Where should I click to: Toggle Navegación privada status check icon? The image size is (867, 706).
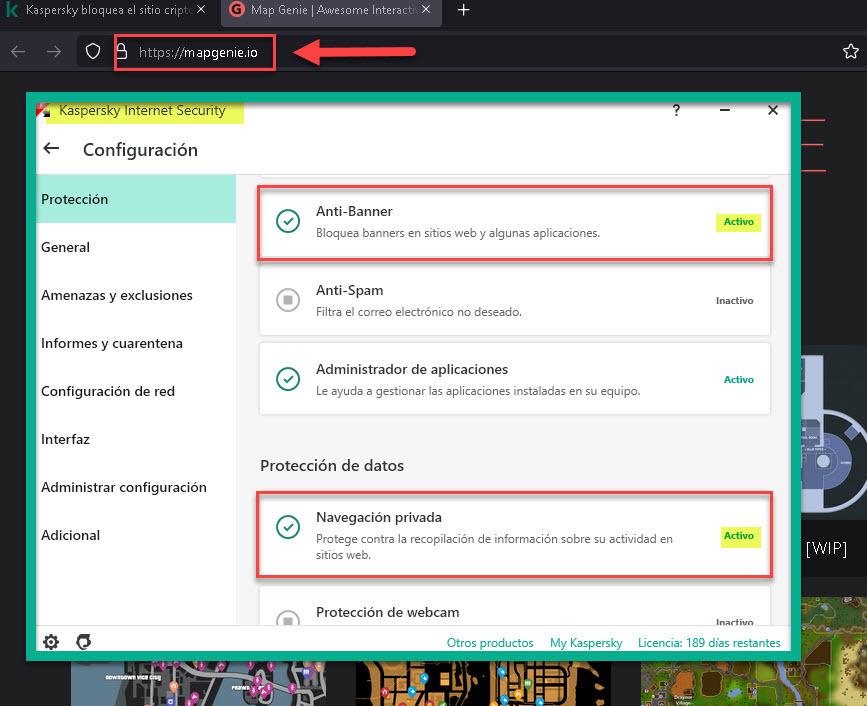(x=288, y=527)
